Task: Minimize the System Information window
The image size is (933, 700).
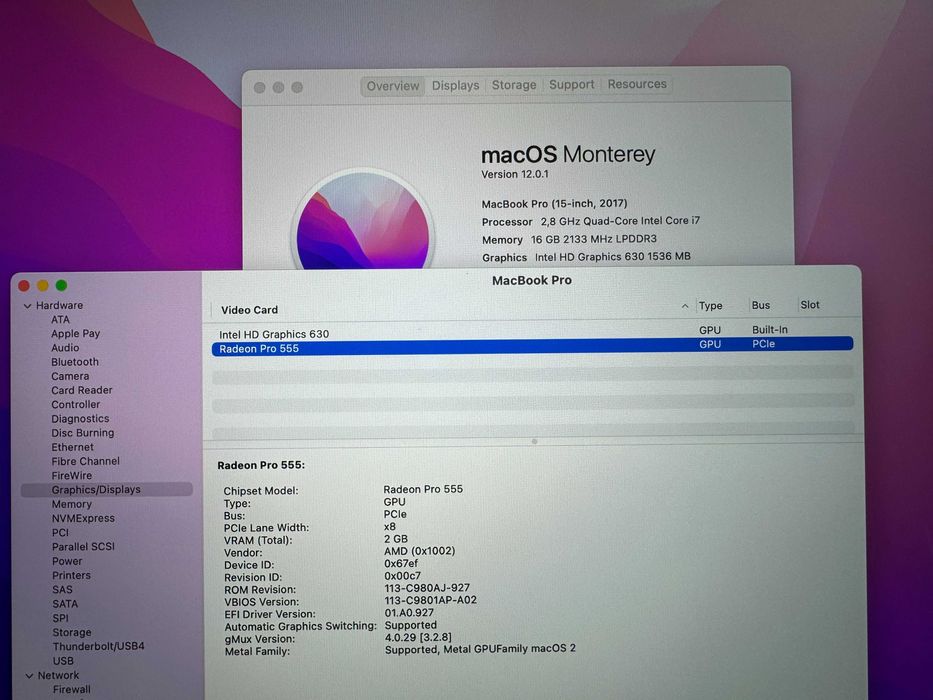Action: click(x=43, y=286)
